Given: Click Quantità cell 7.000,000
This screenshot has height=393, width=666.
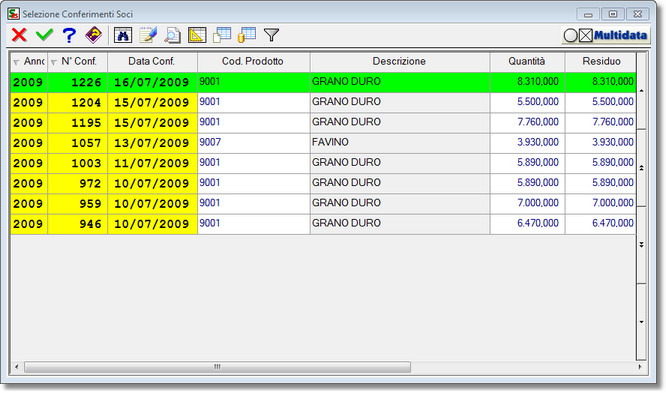Looking at the screenshot, I should tap(527, 204).
